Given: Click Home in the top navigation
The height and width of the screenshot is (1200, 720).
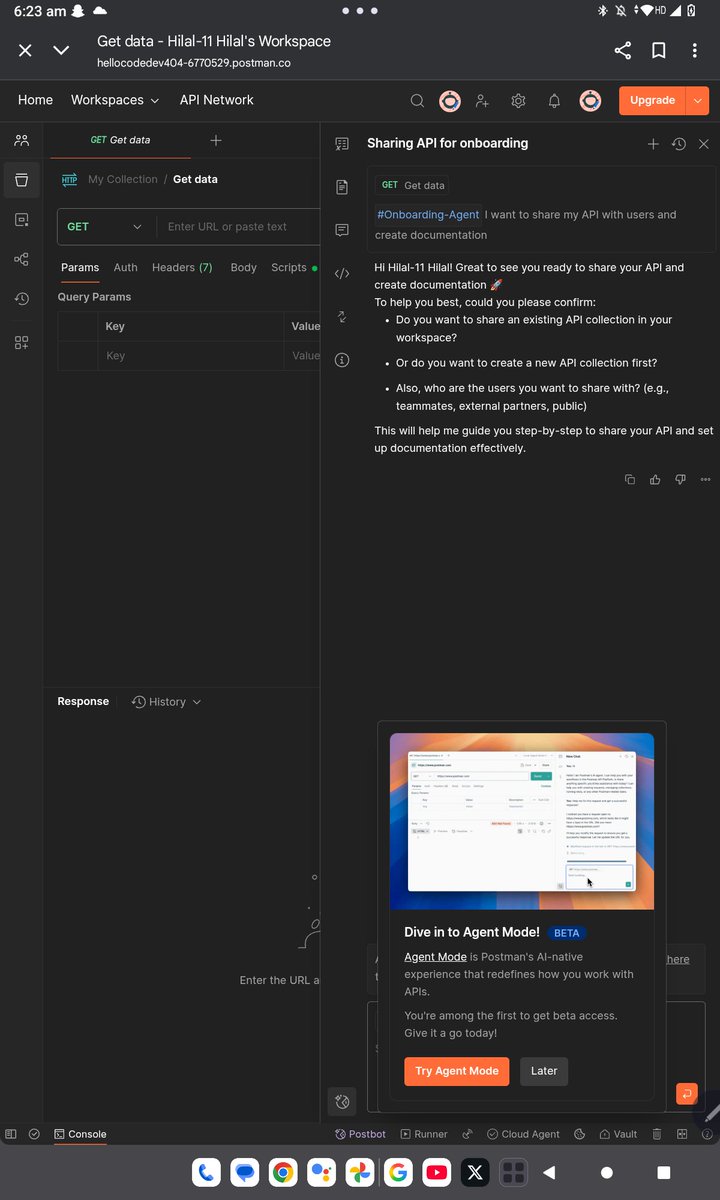Looking at the screenshot, I should (35, 100).
